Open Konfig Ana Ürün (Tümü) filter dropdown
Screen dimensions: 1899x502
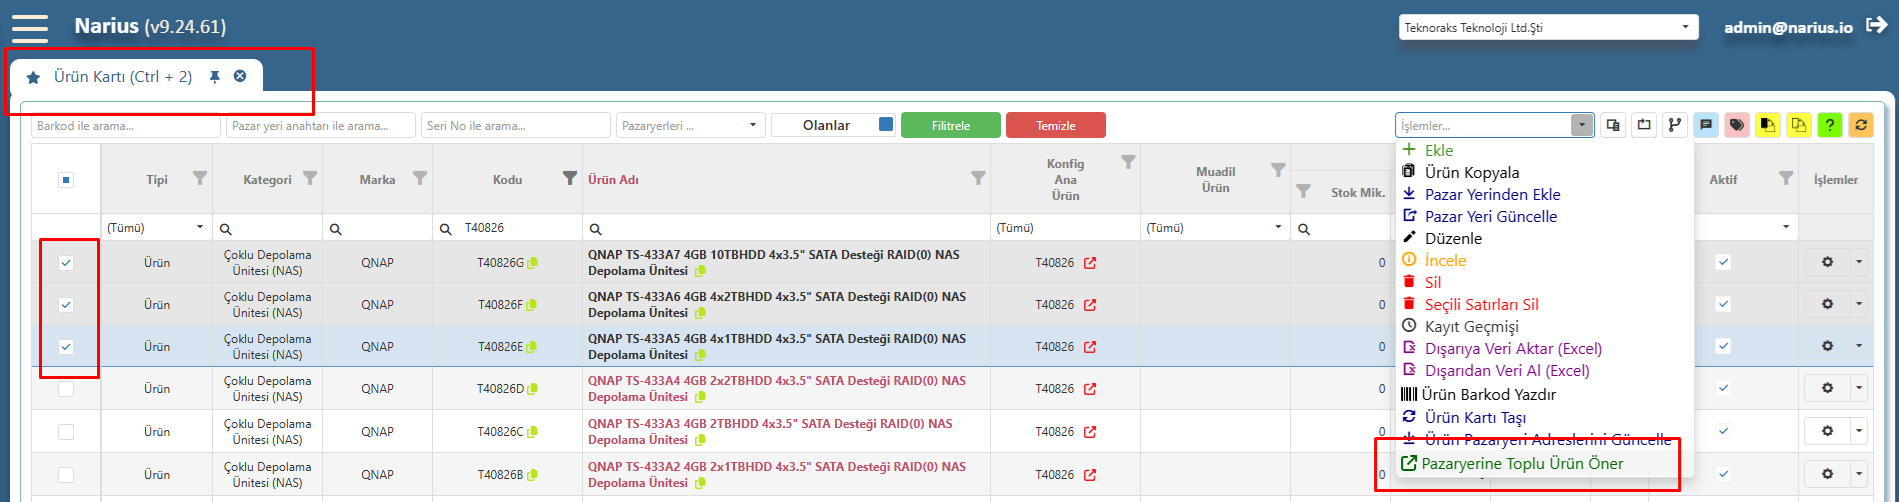tap(1065, 227)
